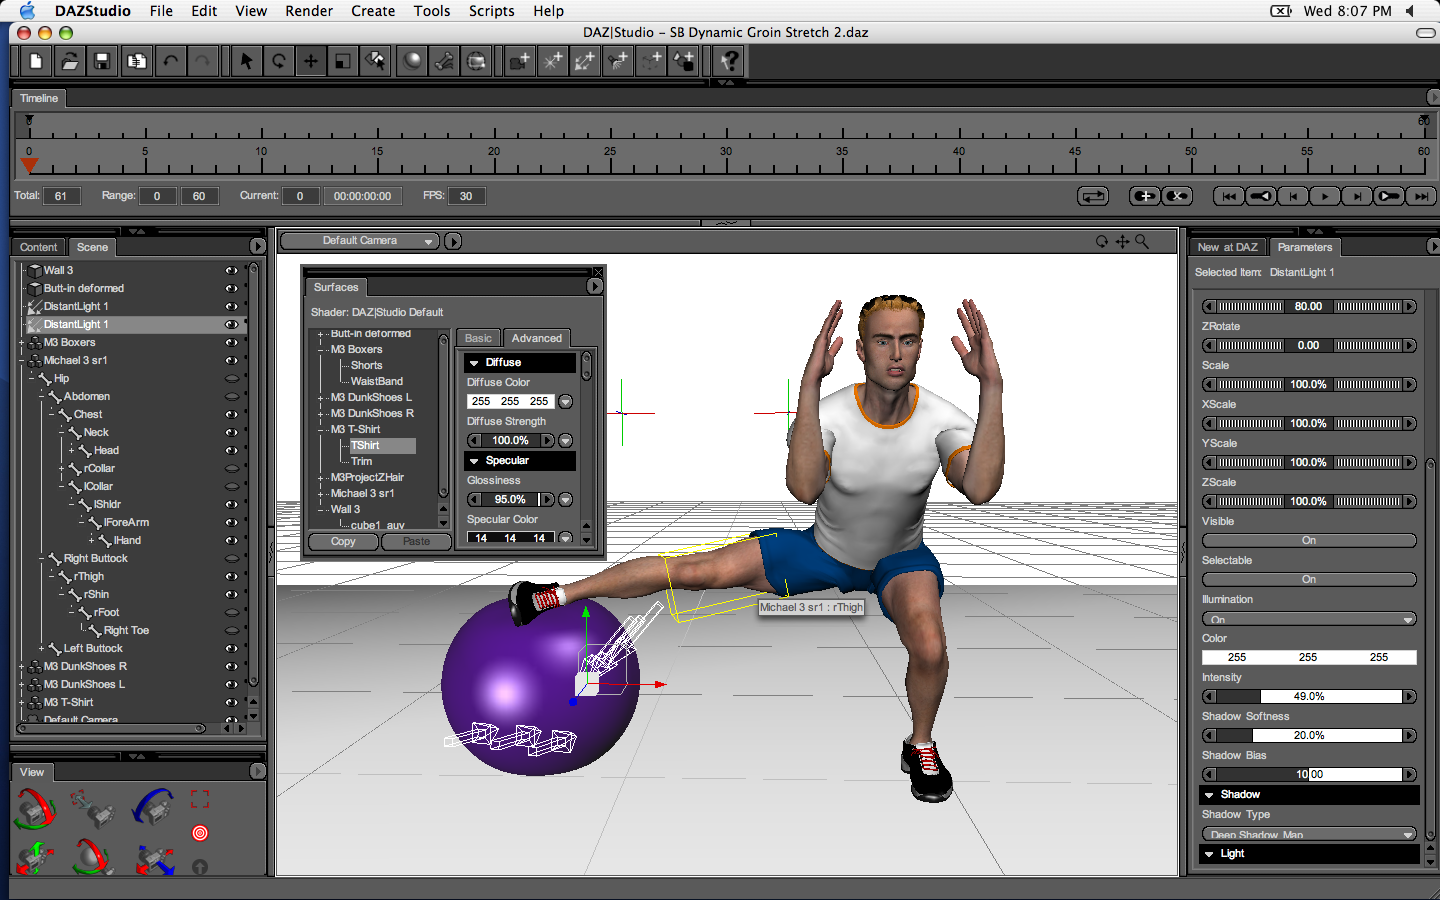The height and width of the screenshot is (900, 1440).
Task: Open the help question mark tool
Action: tap(730, 62)
